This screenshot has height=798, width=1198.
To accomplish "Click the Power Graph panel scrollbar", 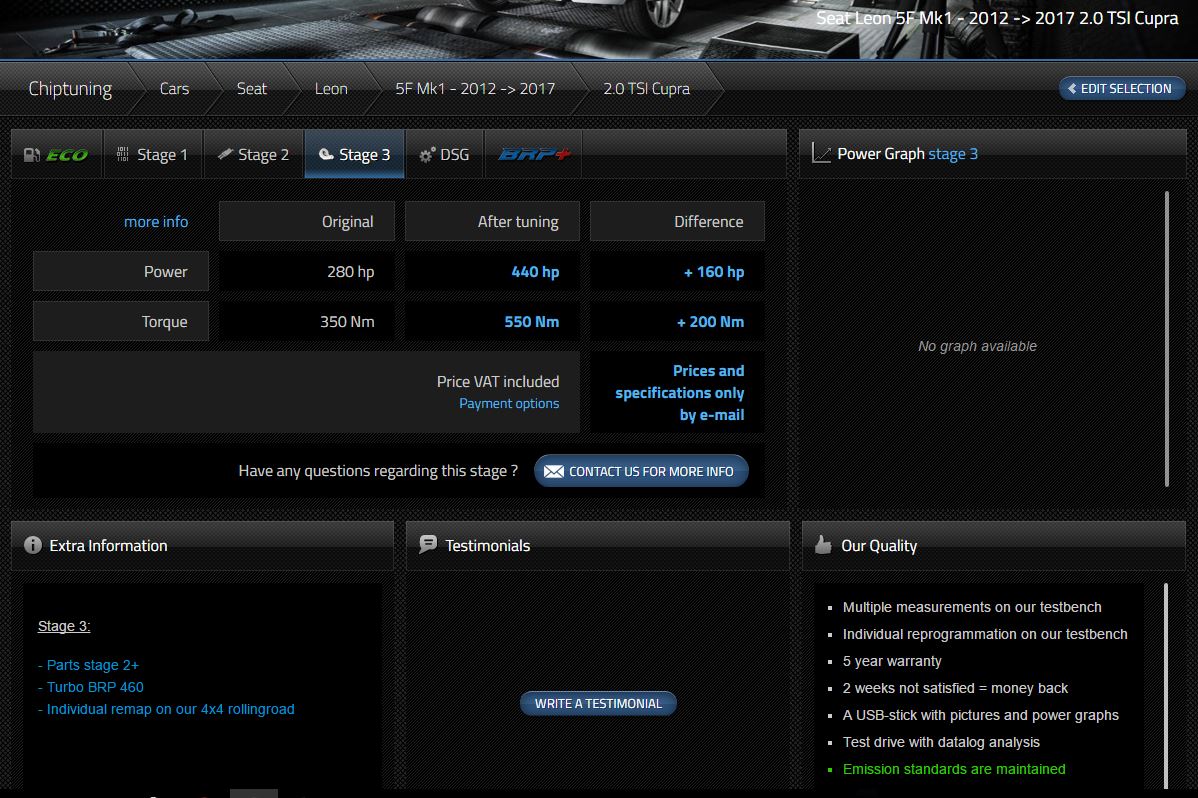I will tap(1167, 339).
